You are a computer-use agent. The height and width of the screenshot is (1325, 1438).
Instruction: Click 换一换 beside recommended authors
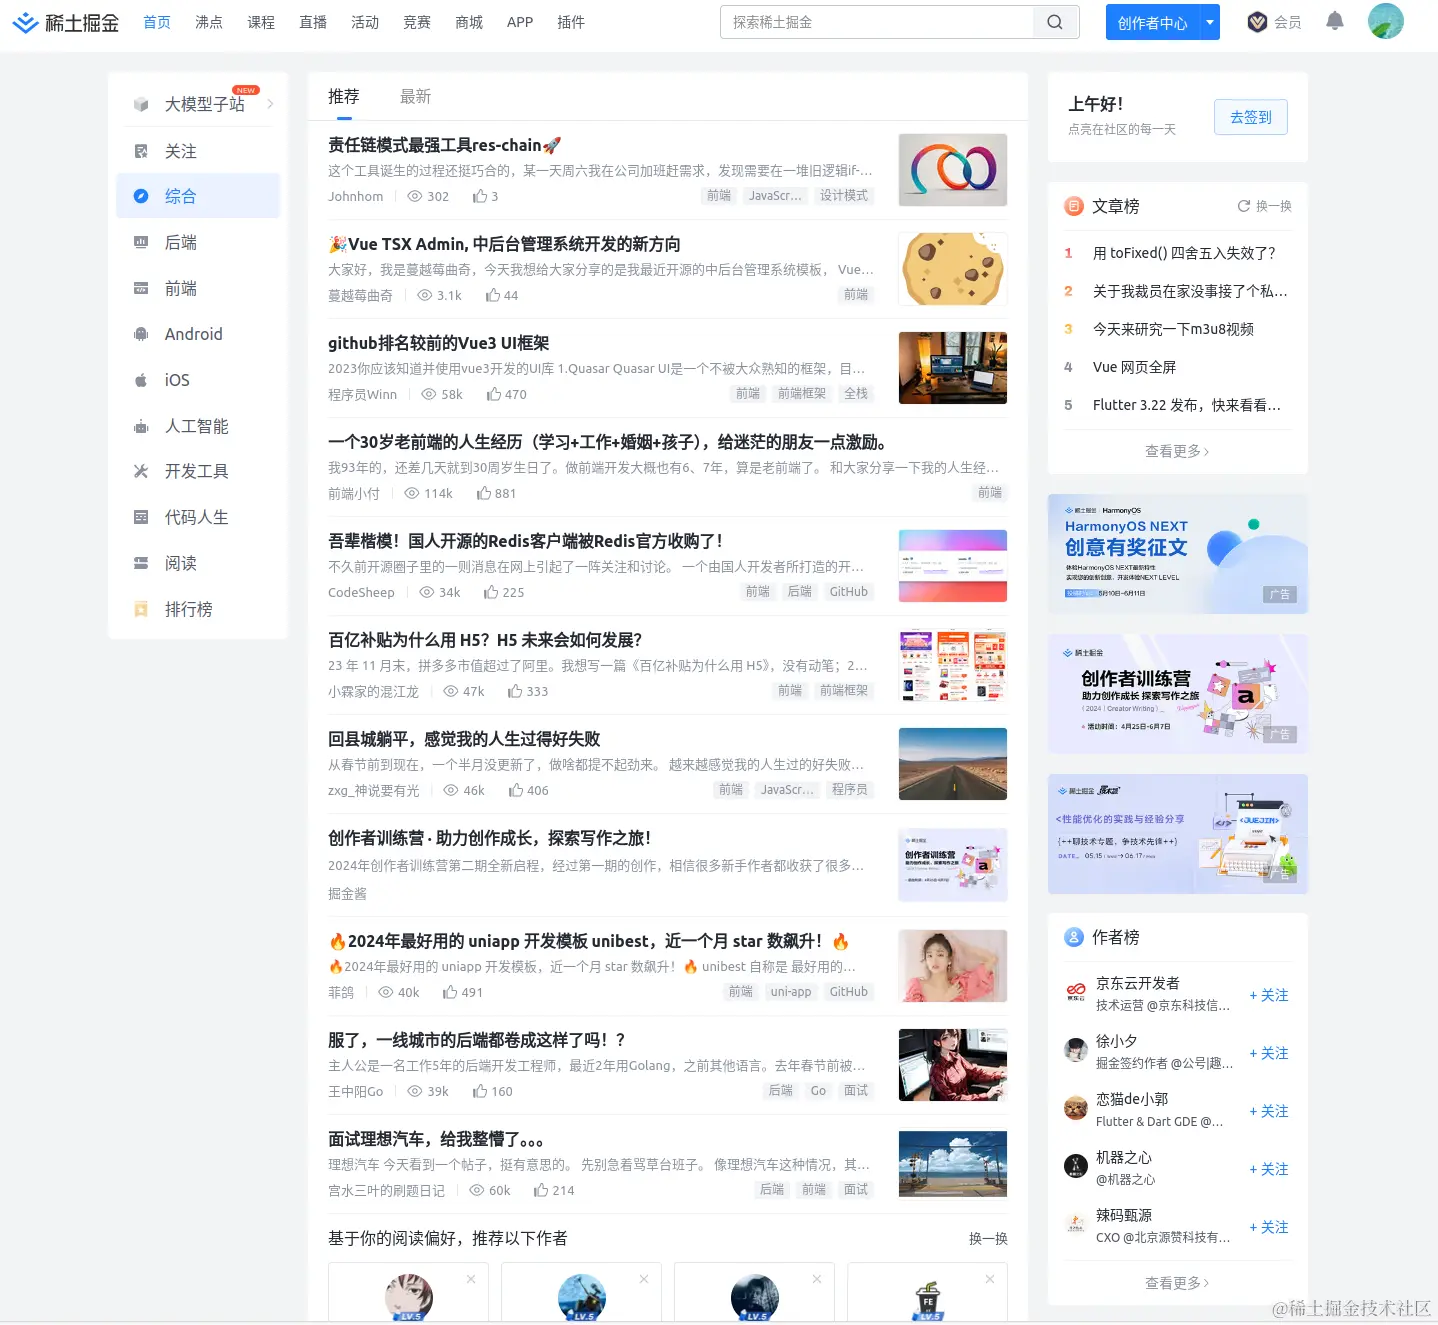[988, 1238]
